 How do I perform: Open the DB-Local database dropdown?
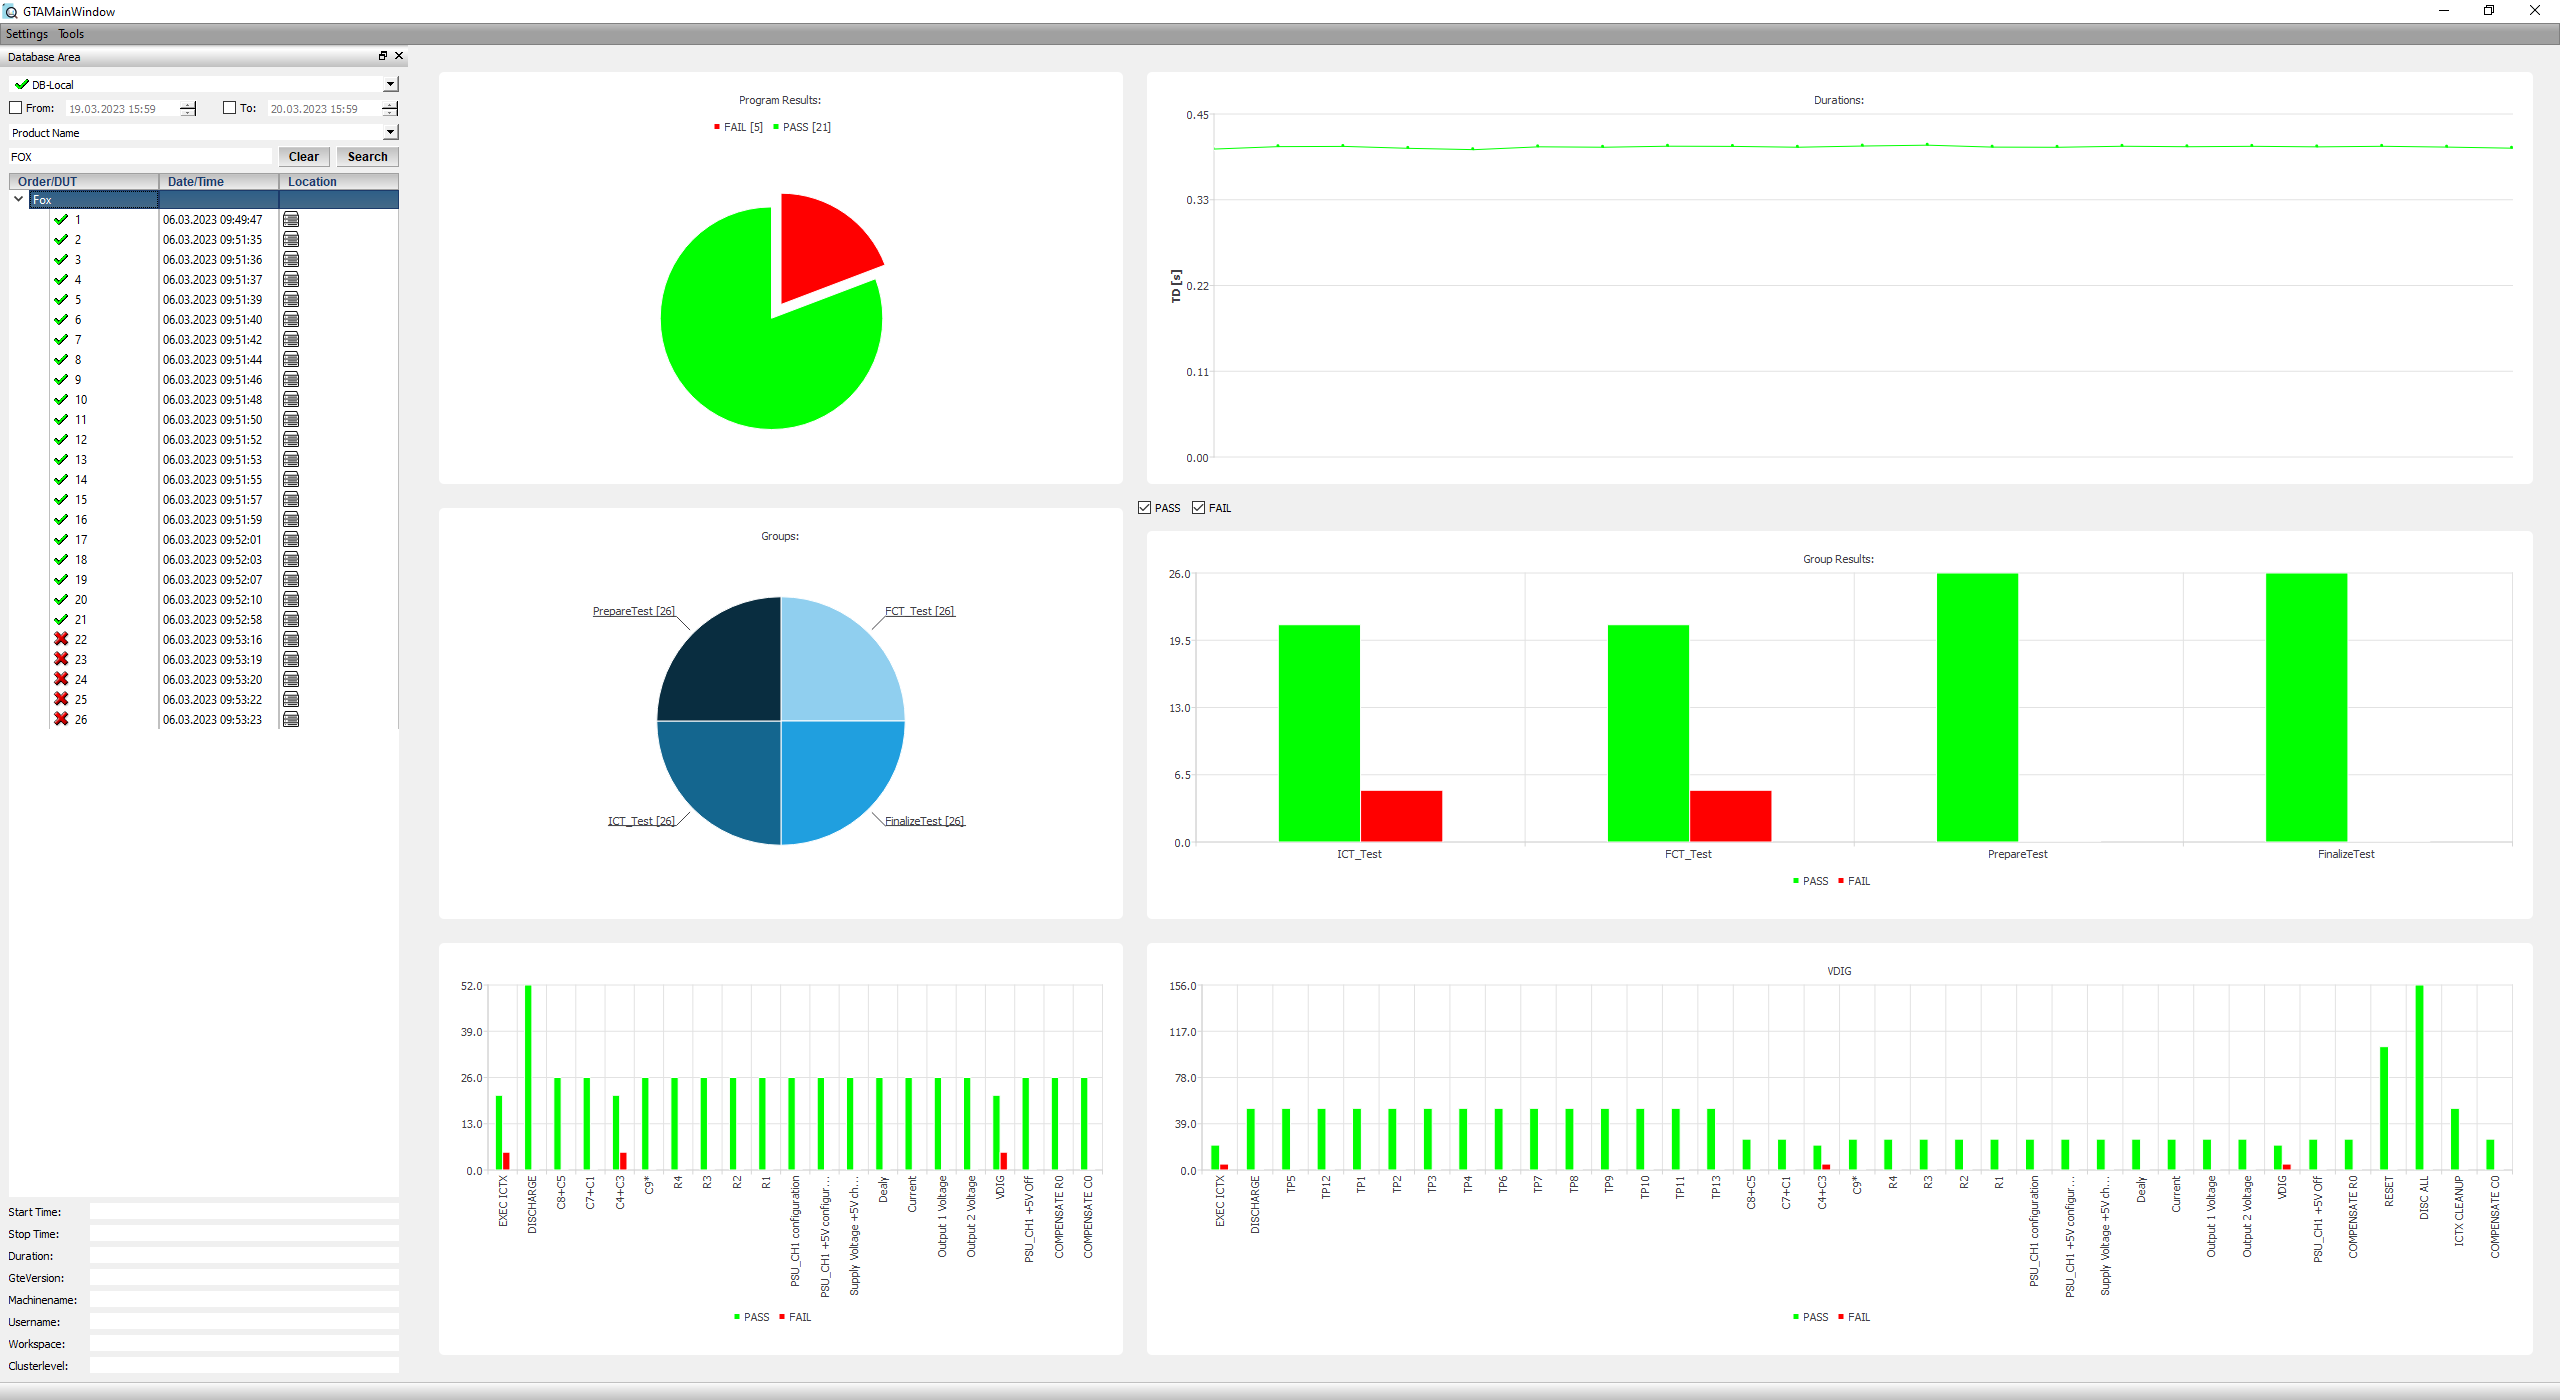click(x=390, y=85)
